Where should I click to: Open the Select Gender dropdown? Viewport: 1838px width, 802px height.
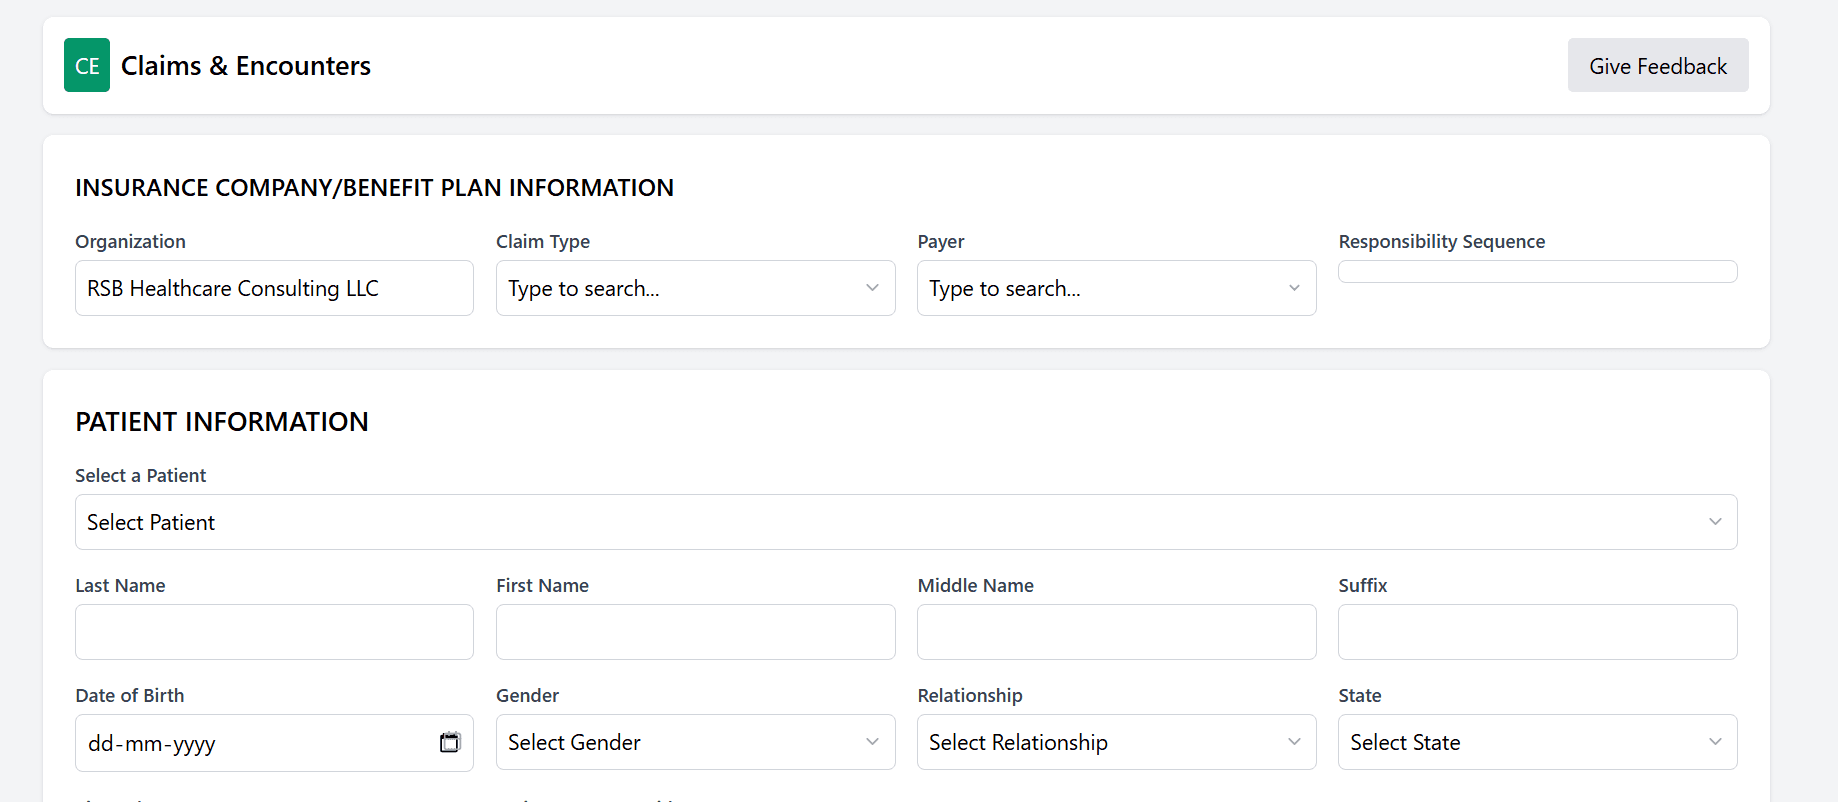pos(695,742)
